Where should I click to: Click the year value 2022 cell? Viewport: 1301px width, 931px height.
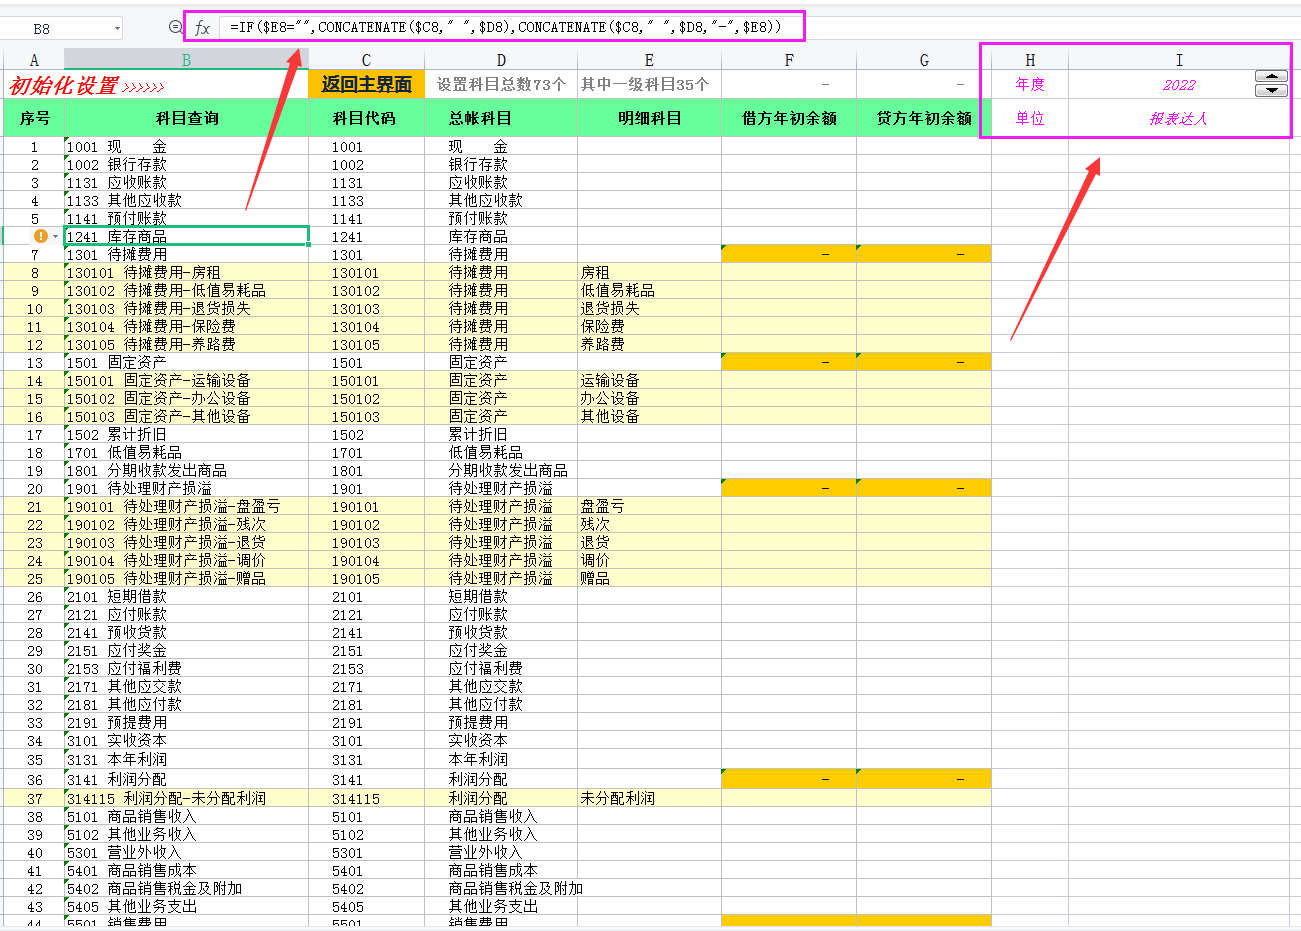click(1178, 85)
